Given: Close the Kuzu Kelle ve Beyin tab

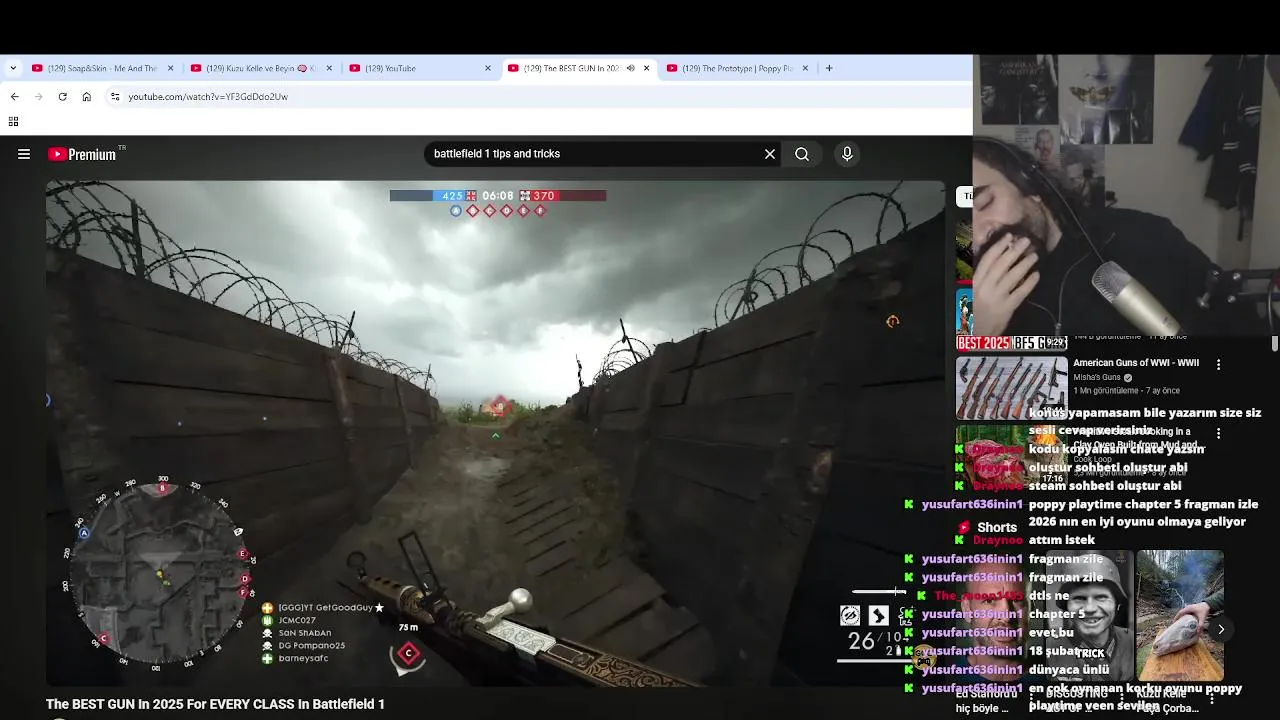Looking at the screenshot, I should point(329,68).
